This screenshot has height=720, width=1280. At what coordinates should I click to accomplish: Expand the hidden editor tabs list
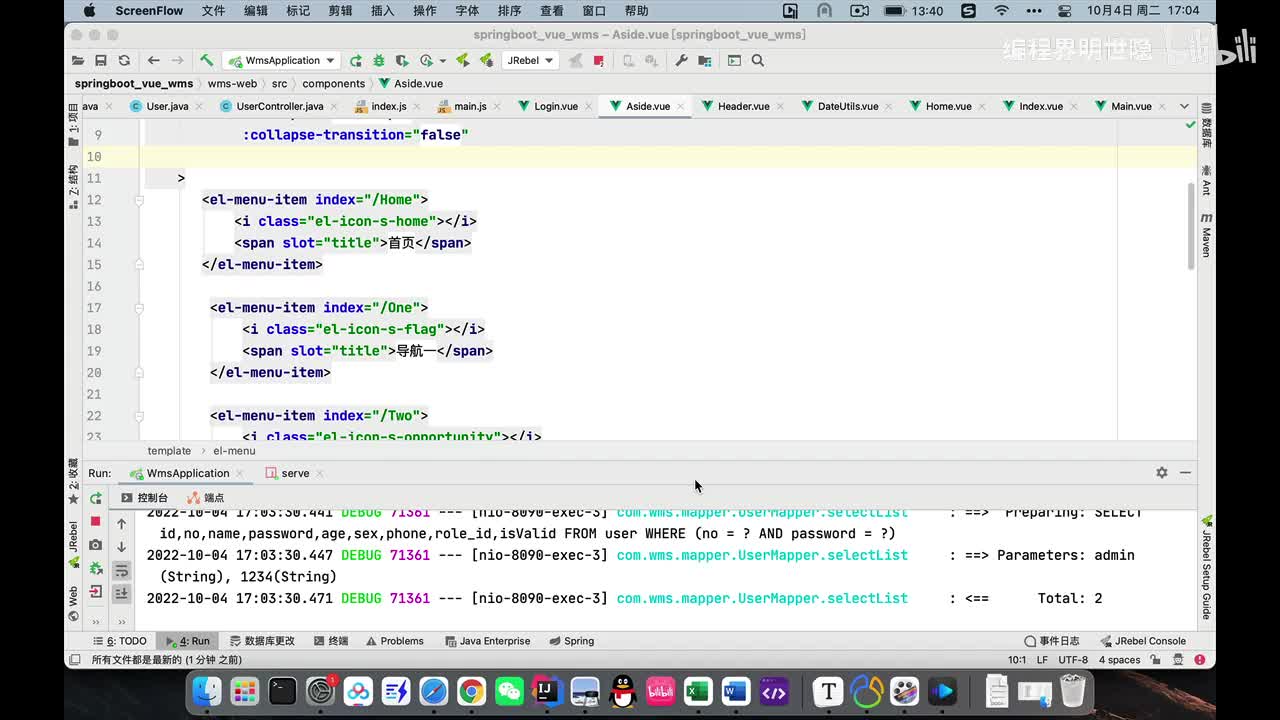point(1184,106)
